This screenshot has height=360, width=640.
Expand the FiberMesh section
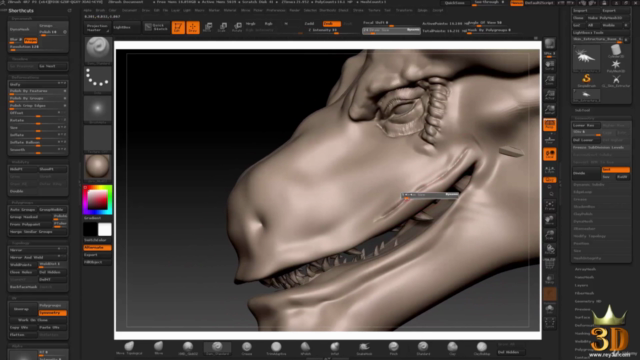pyautogui.click(x=584, y=293)
